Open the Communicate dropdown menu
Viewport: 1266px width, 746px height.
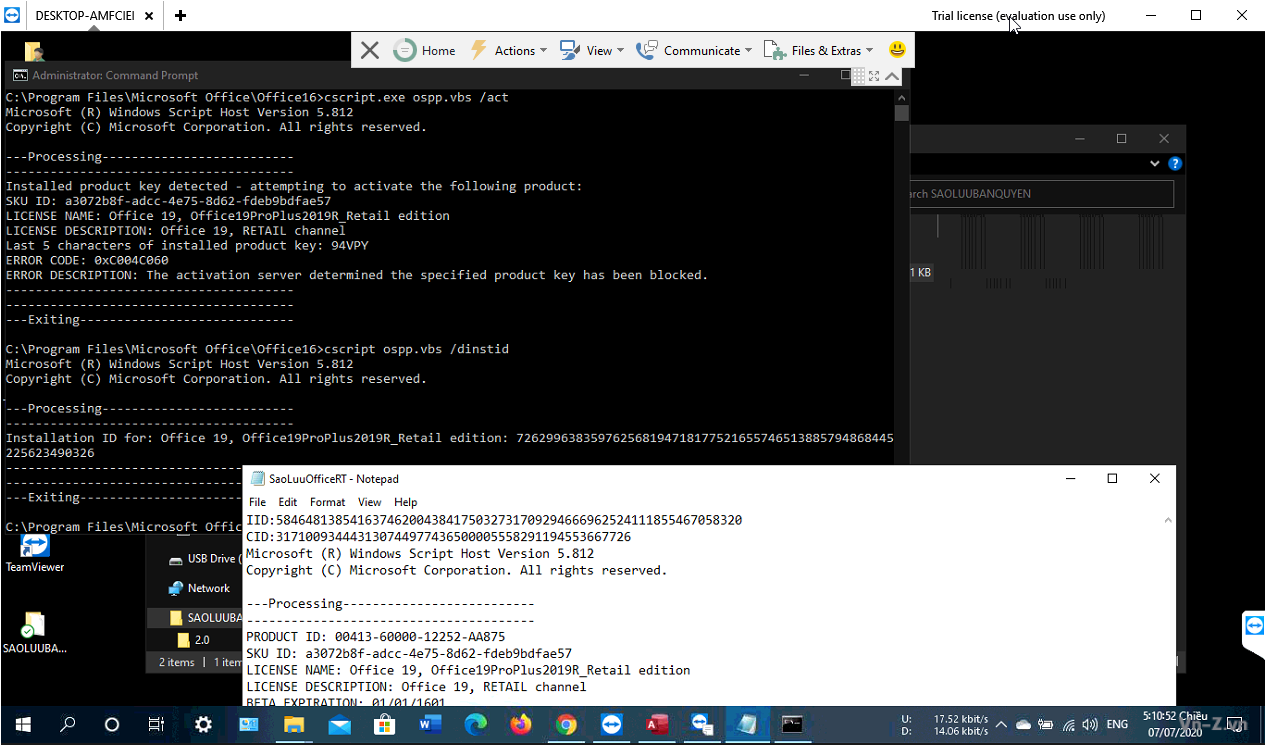point(692,50)
